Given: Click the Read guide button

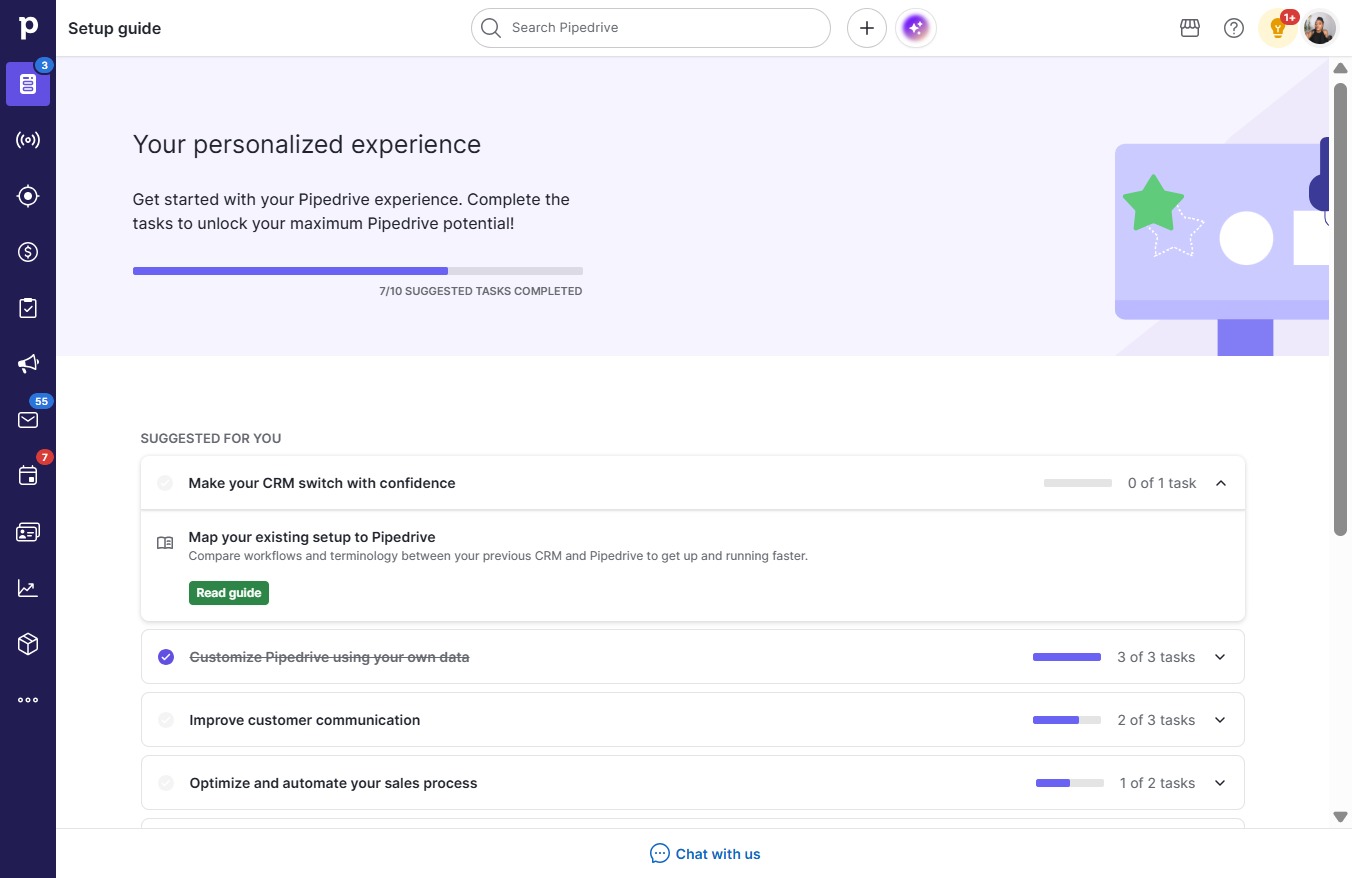Looking at the screenshot, I should tap(229, 593).
